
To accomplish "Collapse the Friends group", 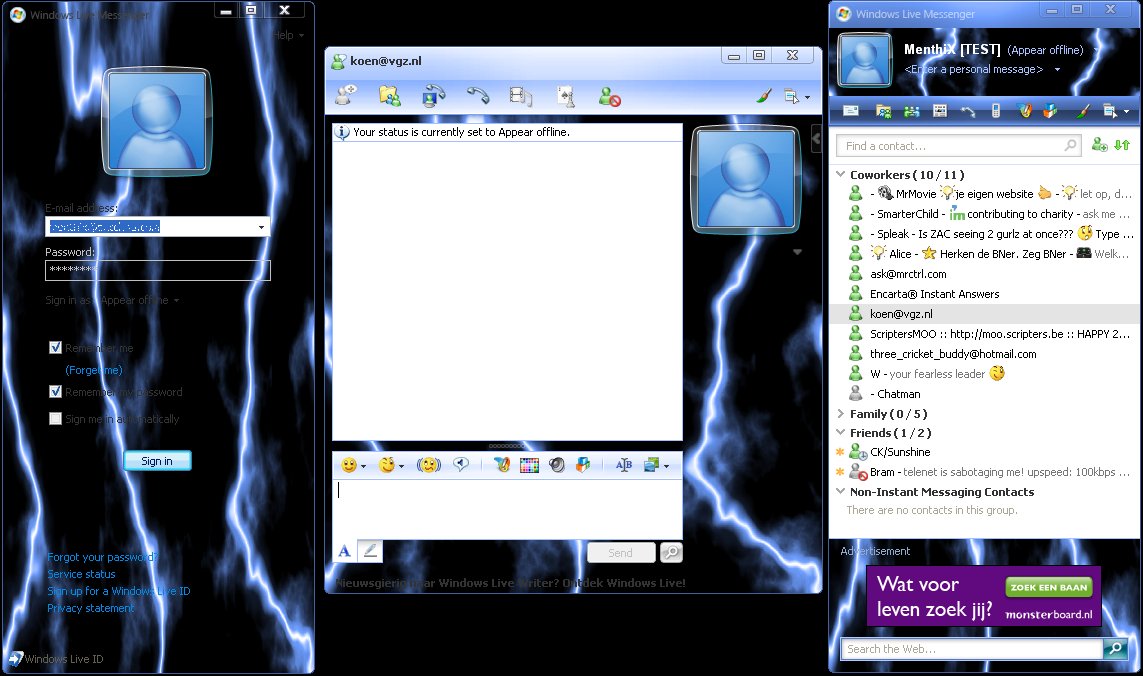I will click(840, 432).
